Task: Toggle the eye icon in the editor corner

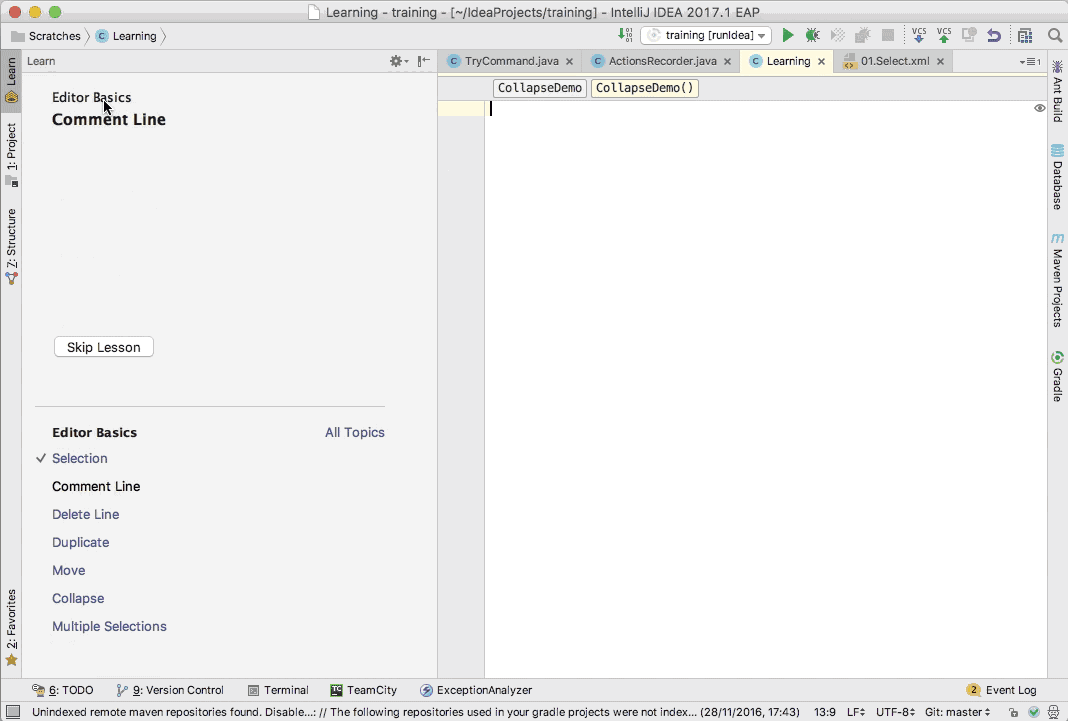Action: [1039, 108]
